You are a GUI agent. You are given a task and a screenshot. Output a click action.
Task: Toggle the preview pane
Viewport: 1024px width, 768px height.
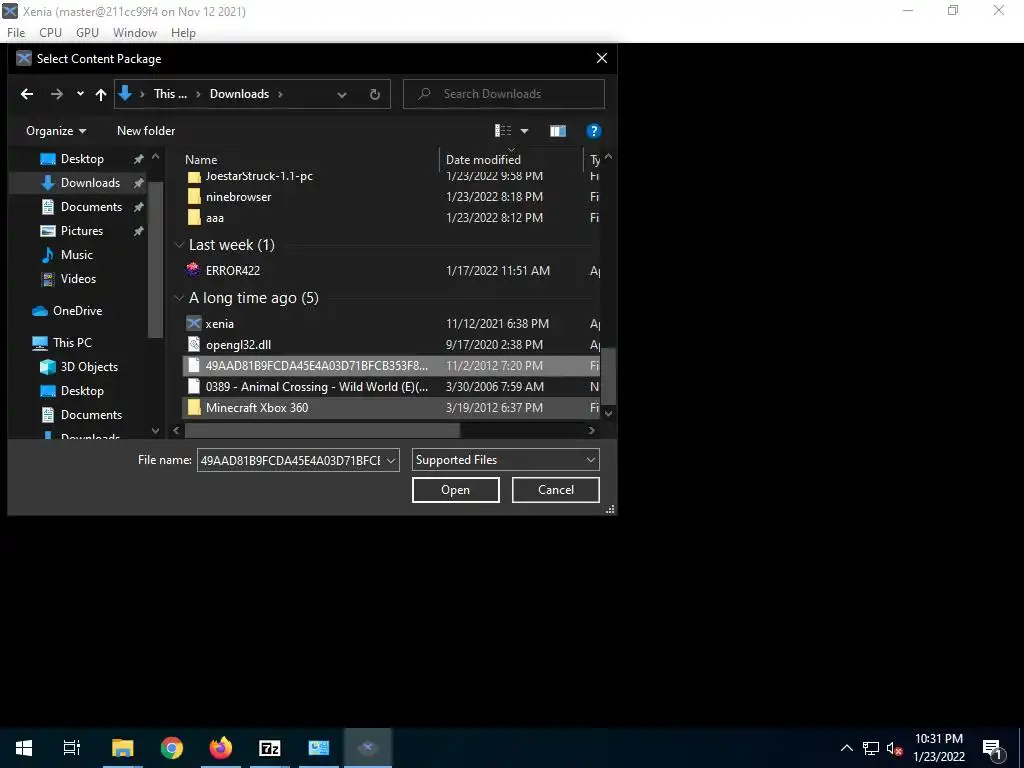(x=558, y=131)
